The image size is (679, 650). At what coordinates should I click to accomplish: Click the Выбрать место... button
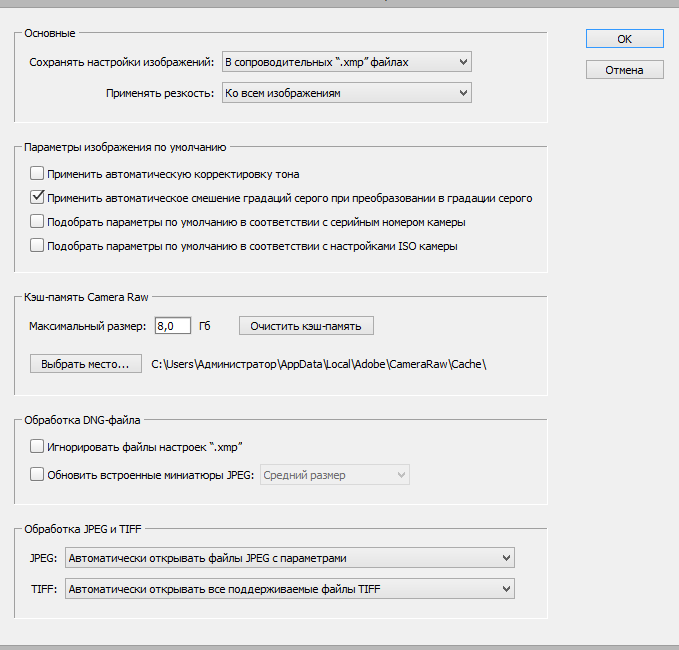[x=86, y=364]
